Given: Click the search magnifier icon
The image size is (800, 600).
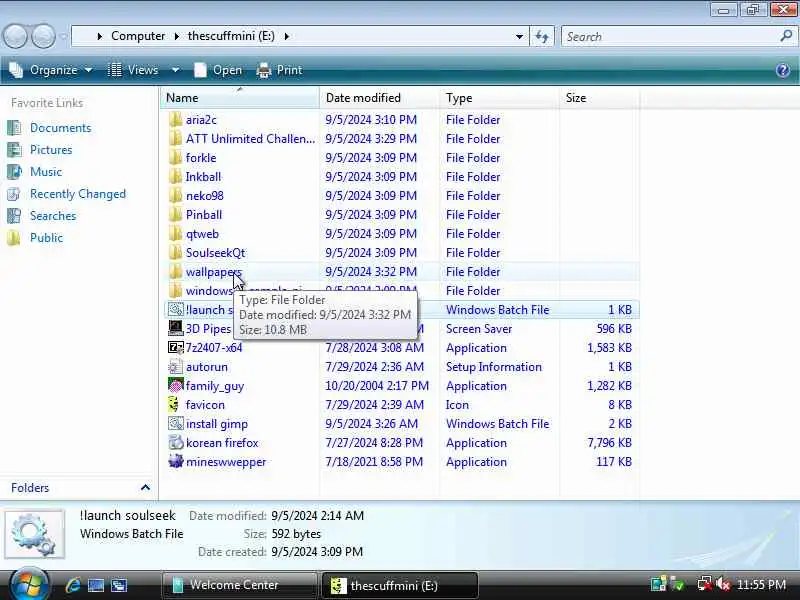Looking at the screenshot, I should pos(786,36).
